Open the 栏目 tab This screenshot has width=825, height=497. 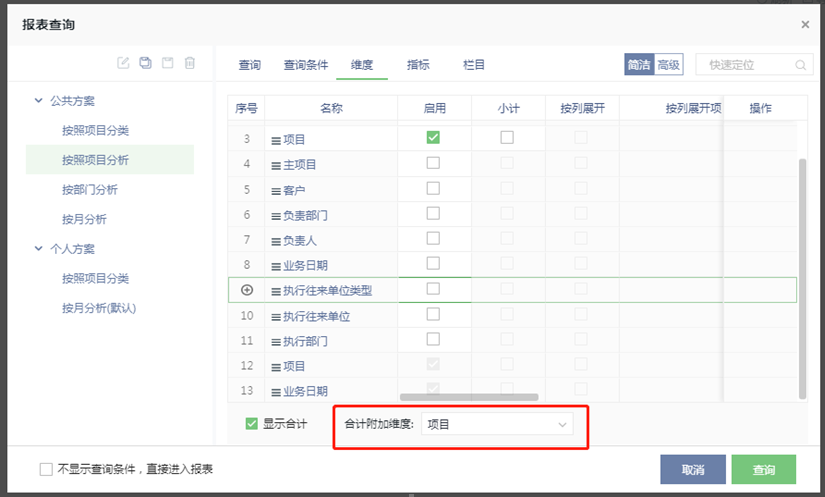coord(474,65)
